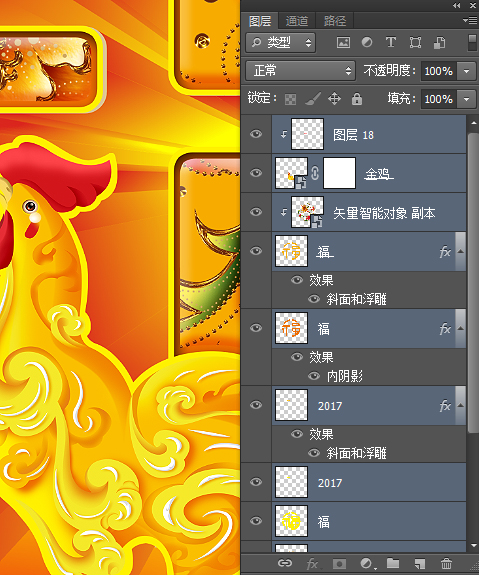The width and height of the screenshot is (479, 575).
Task: Filter for shape layers icon
Action: click(415, 43)
